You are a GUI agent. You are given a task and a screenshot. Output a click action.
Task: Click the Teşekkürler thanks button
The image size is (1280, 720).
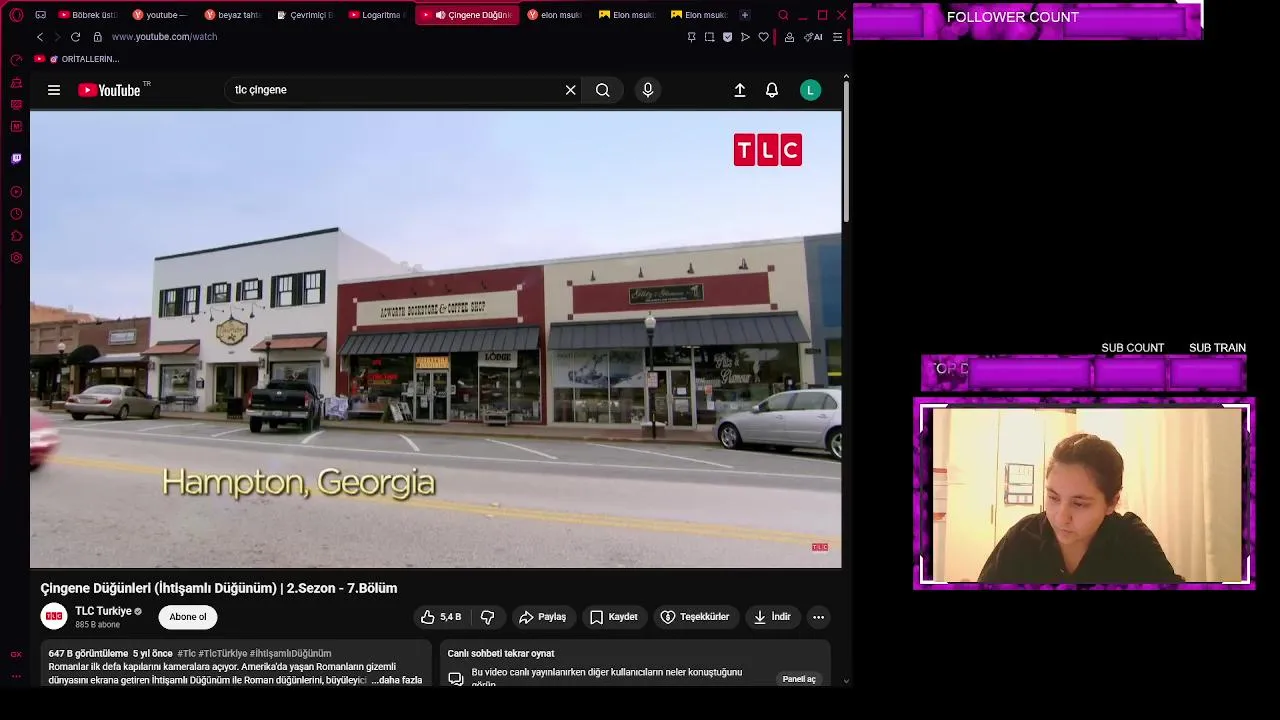[x=695, y=617]
